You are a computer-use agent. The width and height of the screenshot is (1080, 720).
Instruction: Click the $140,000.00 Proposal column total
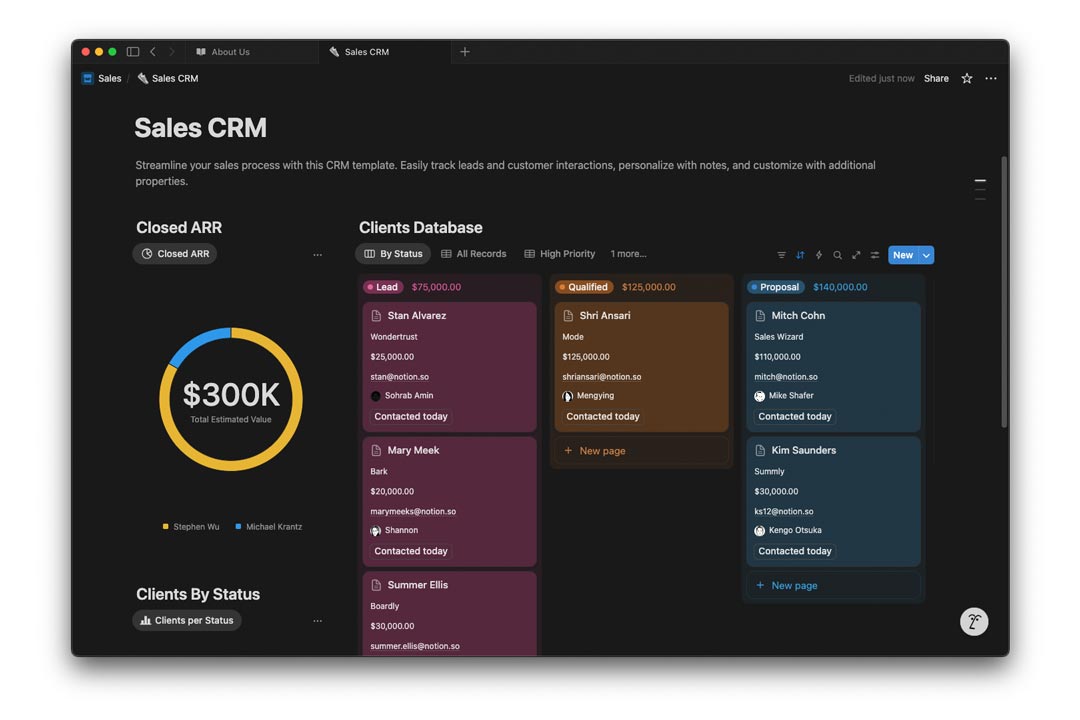tap(840, 287)
